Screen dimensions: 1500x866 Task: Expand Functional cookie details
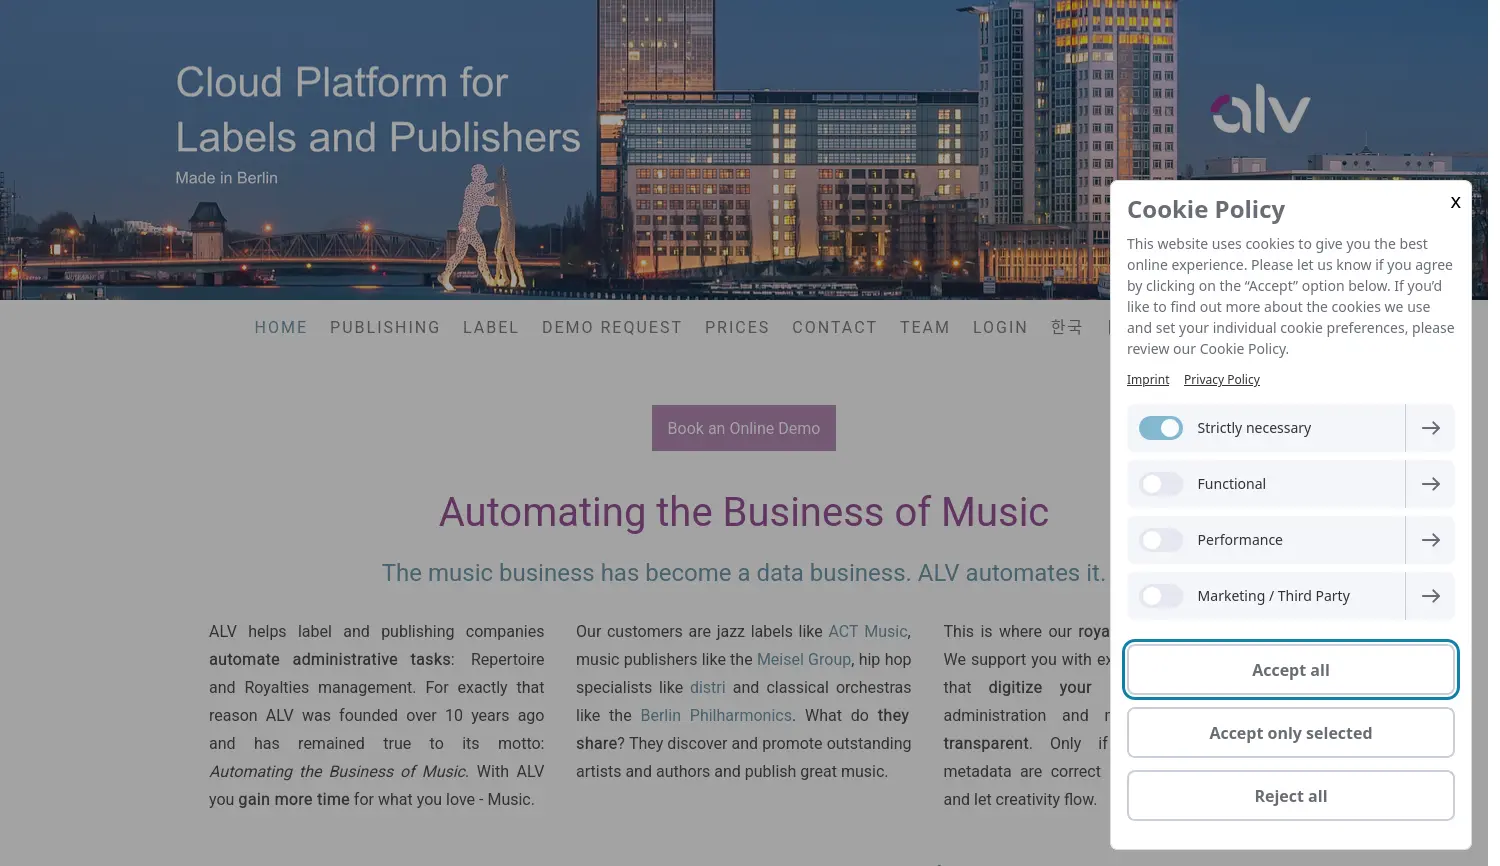(x=1430, y=483)
